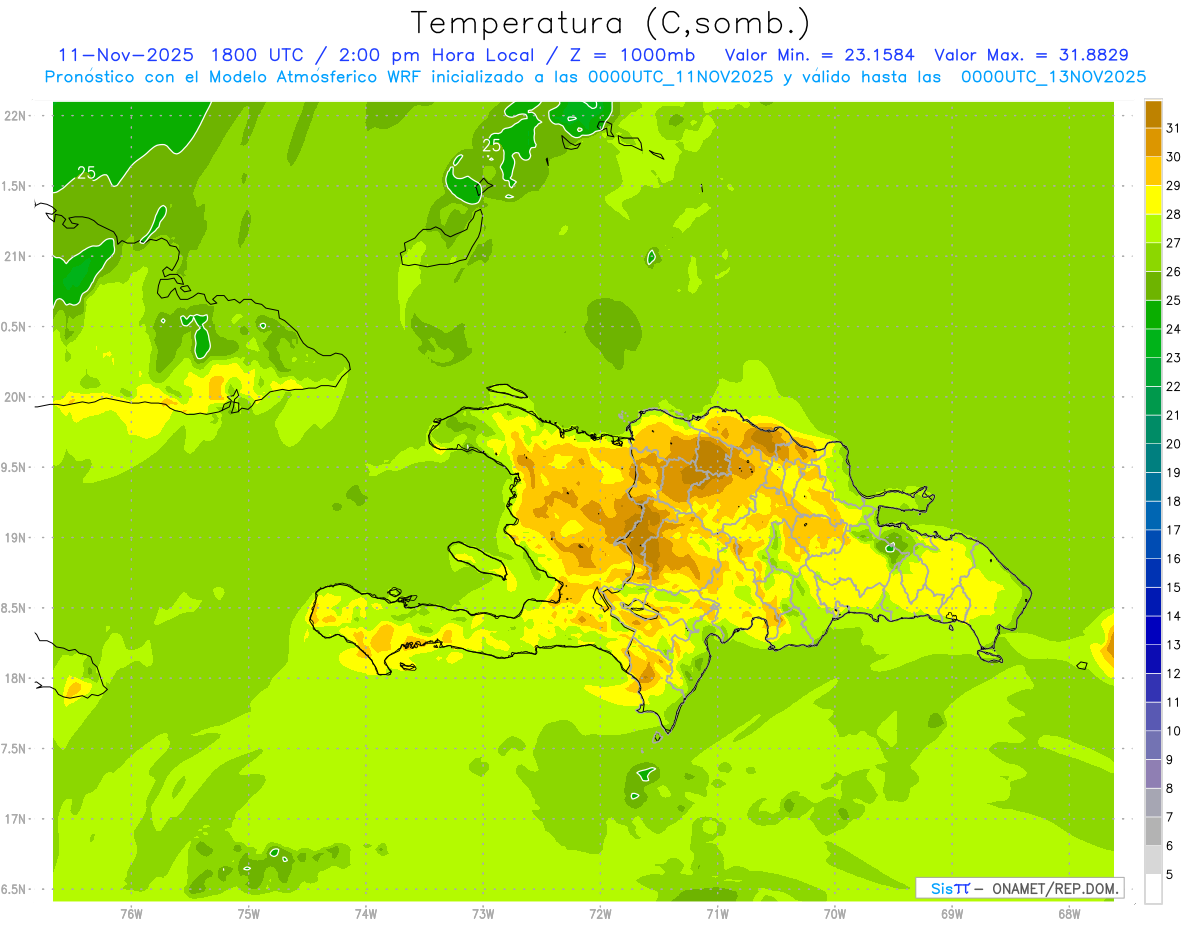Click the color scale value '21'
The width and height of the screenshot is (1200, 927).
click(1174, 415)
